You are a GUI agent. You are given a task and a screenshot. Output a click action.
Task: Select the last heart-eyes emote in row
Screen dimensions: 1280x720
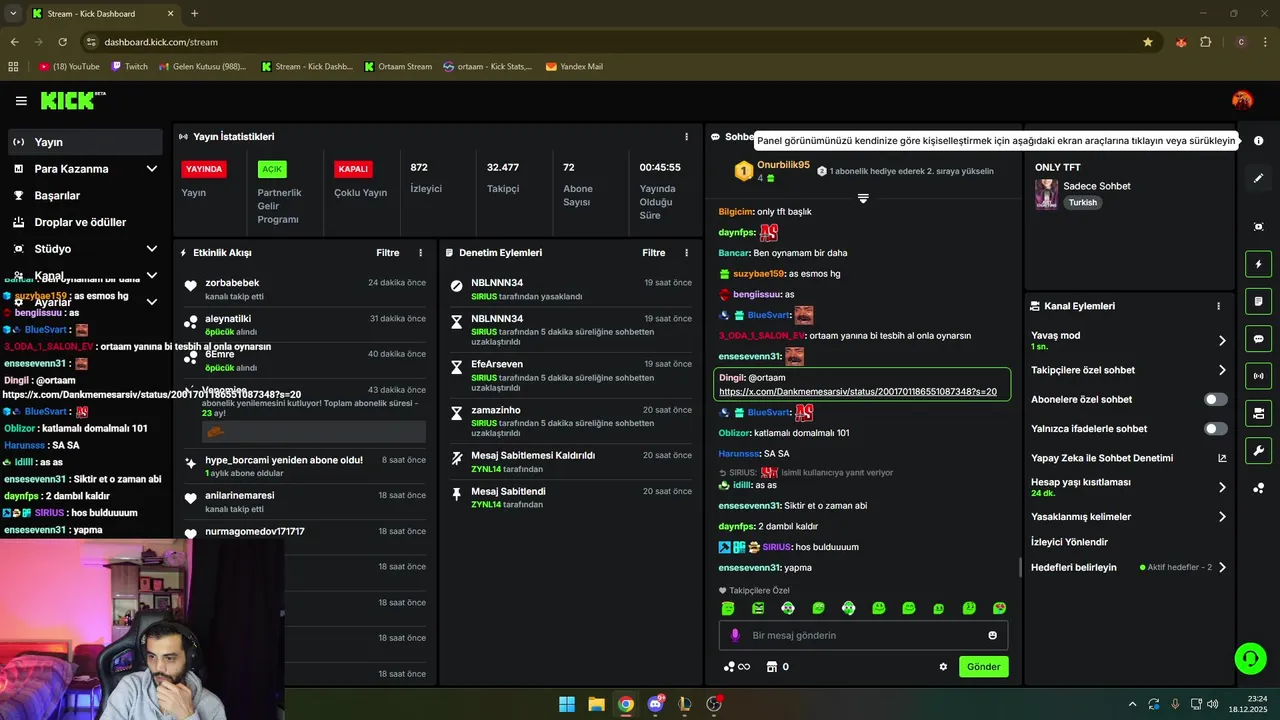(999, 608)
